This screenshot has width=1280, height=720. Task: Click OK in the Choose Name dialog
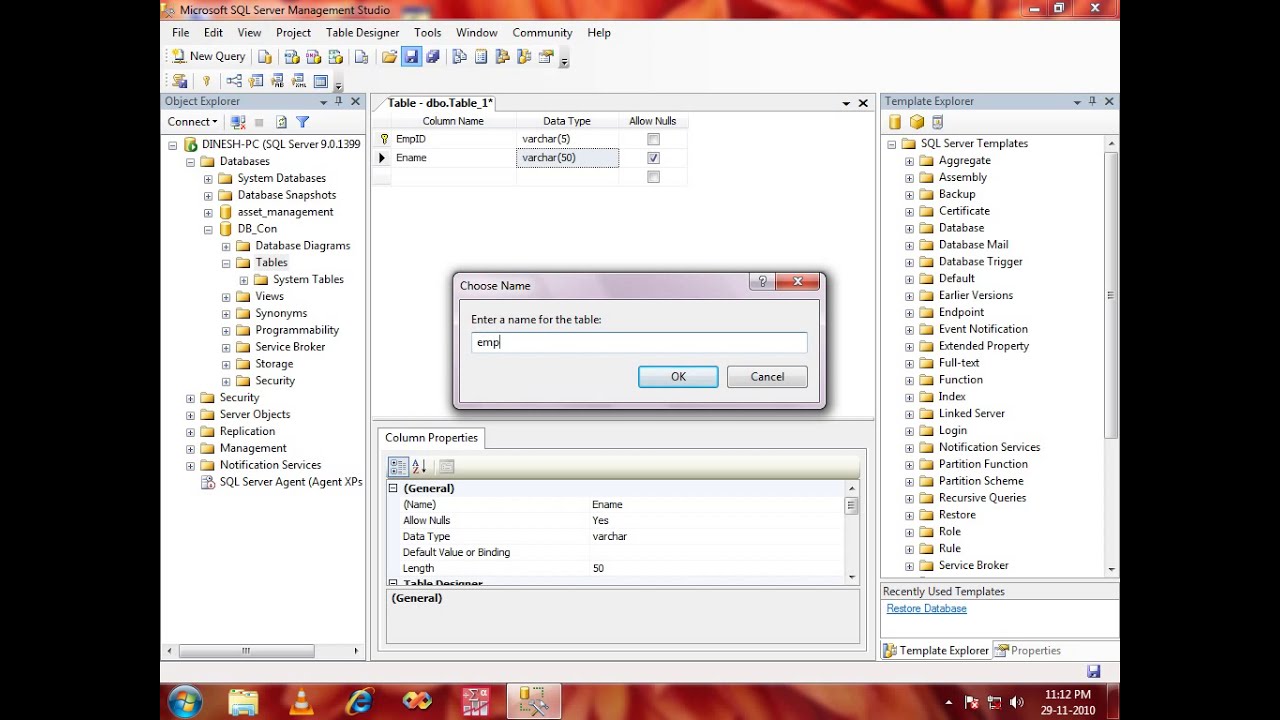click(678, 377)
